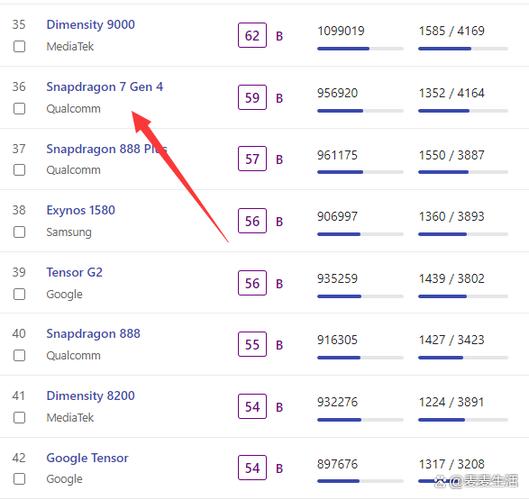529x500 pixels.
Task: Open the Snapdragon 7 Gen 4 link
Action: click(x=105, y=87)
